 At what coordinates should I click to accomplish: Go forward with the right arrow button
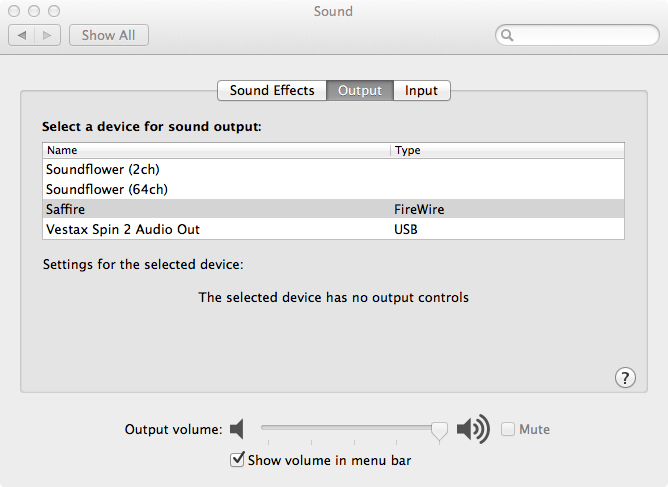click(x=48, y=35)
